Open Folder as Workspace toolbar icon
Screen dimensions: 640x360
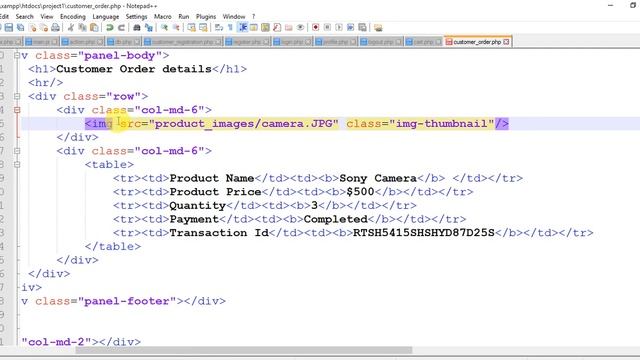(289, 28)
